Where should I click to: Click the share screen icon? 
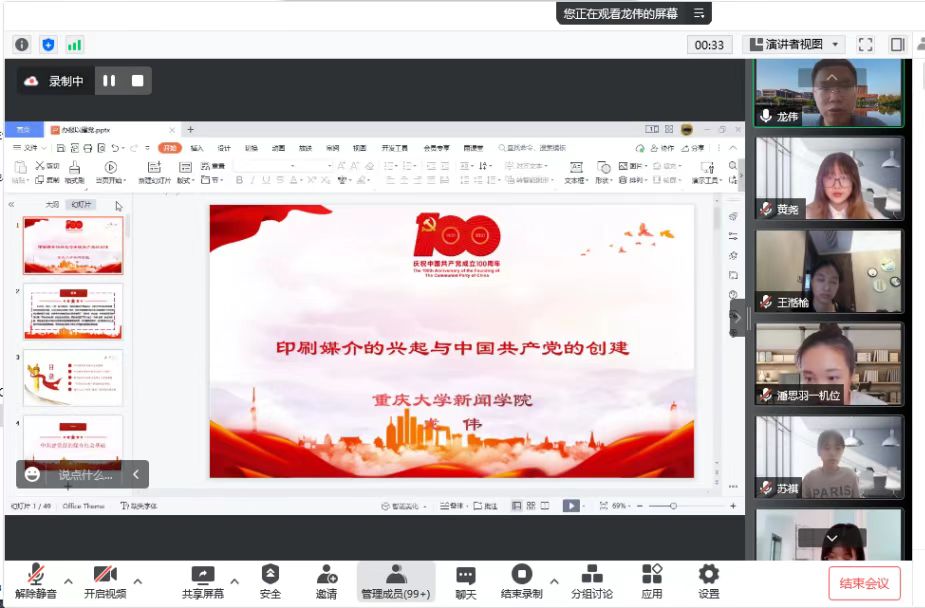[x=202, y=575]
